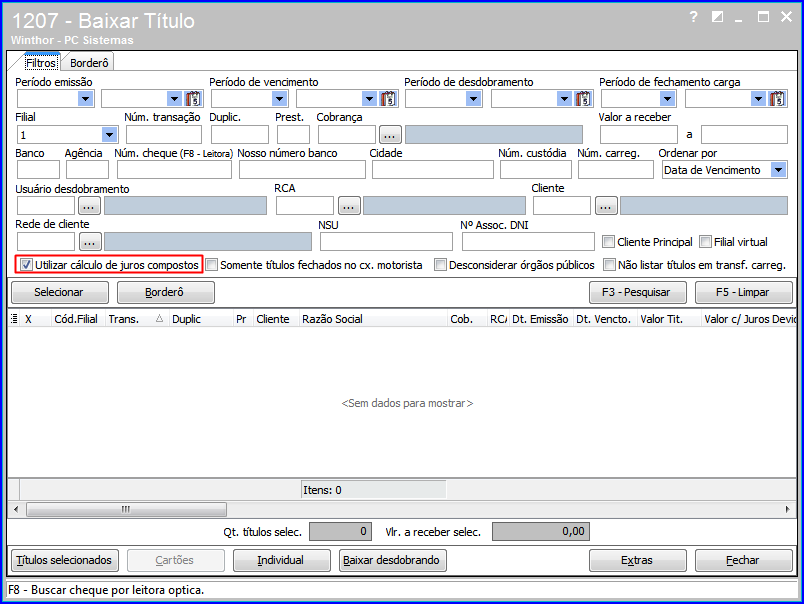Image resolution: width=804 pixels, height=604 pixels.
Task: Open calendar icon for Período de fechamento carga
Action: [777, 98]
